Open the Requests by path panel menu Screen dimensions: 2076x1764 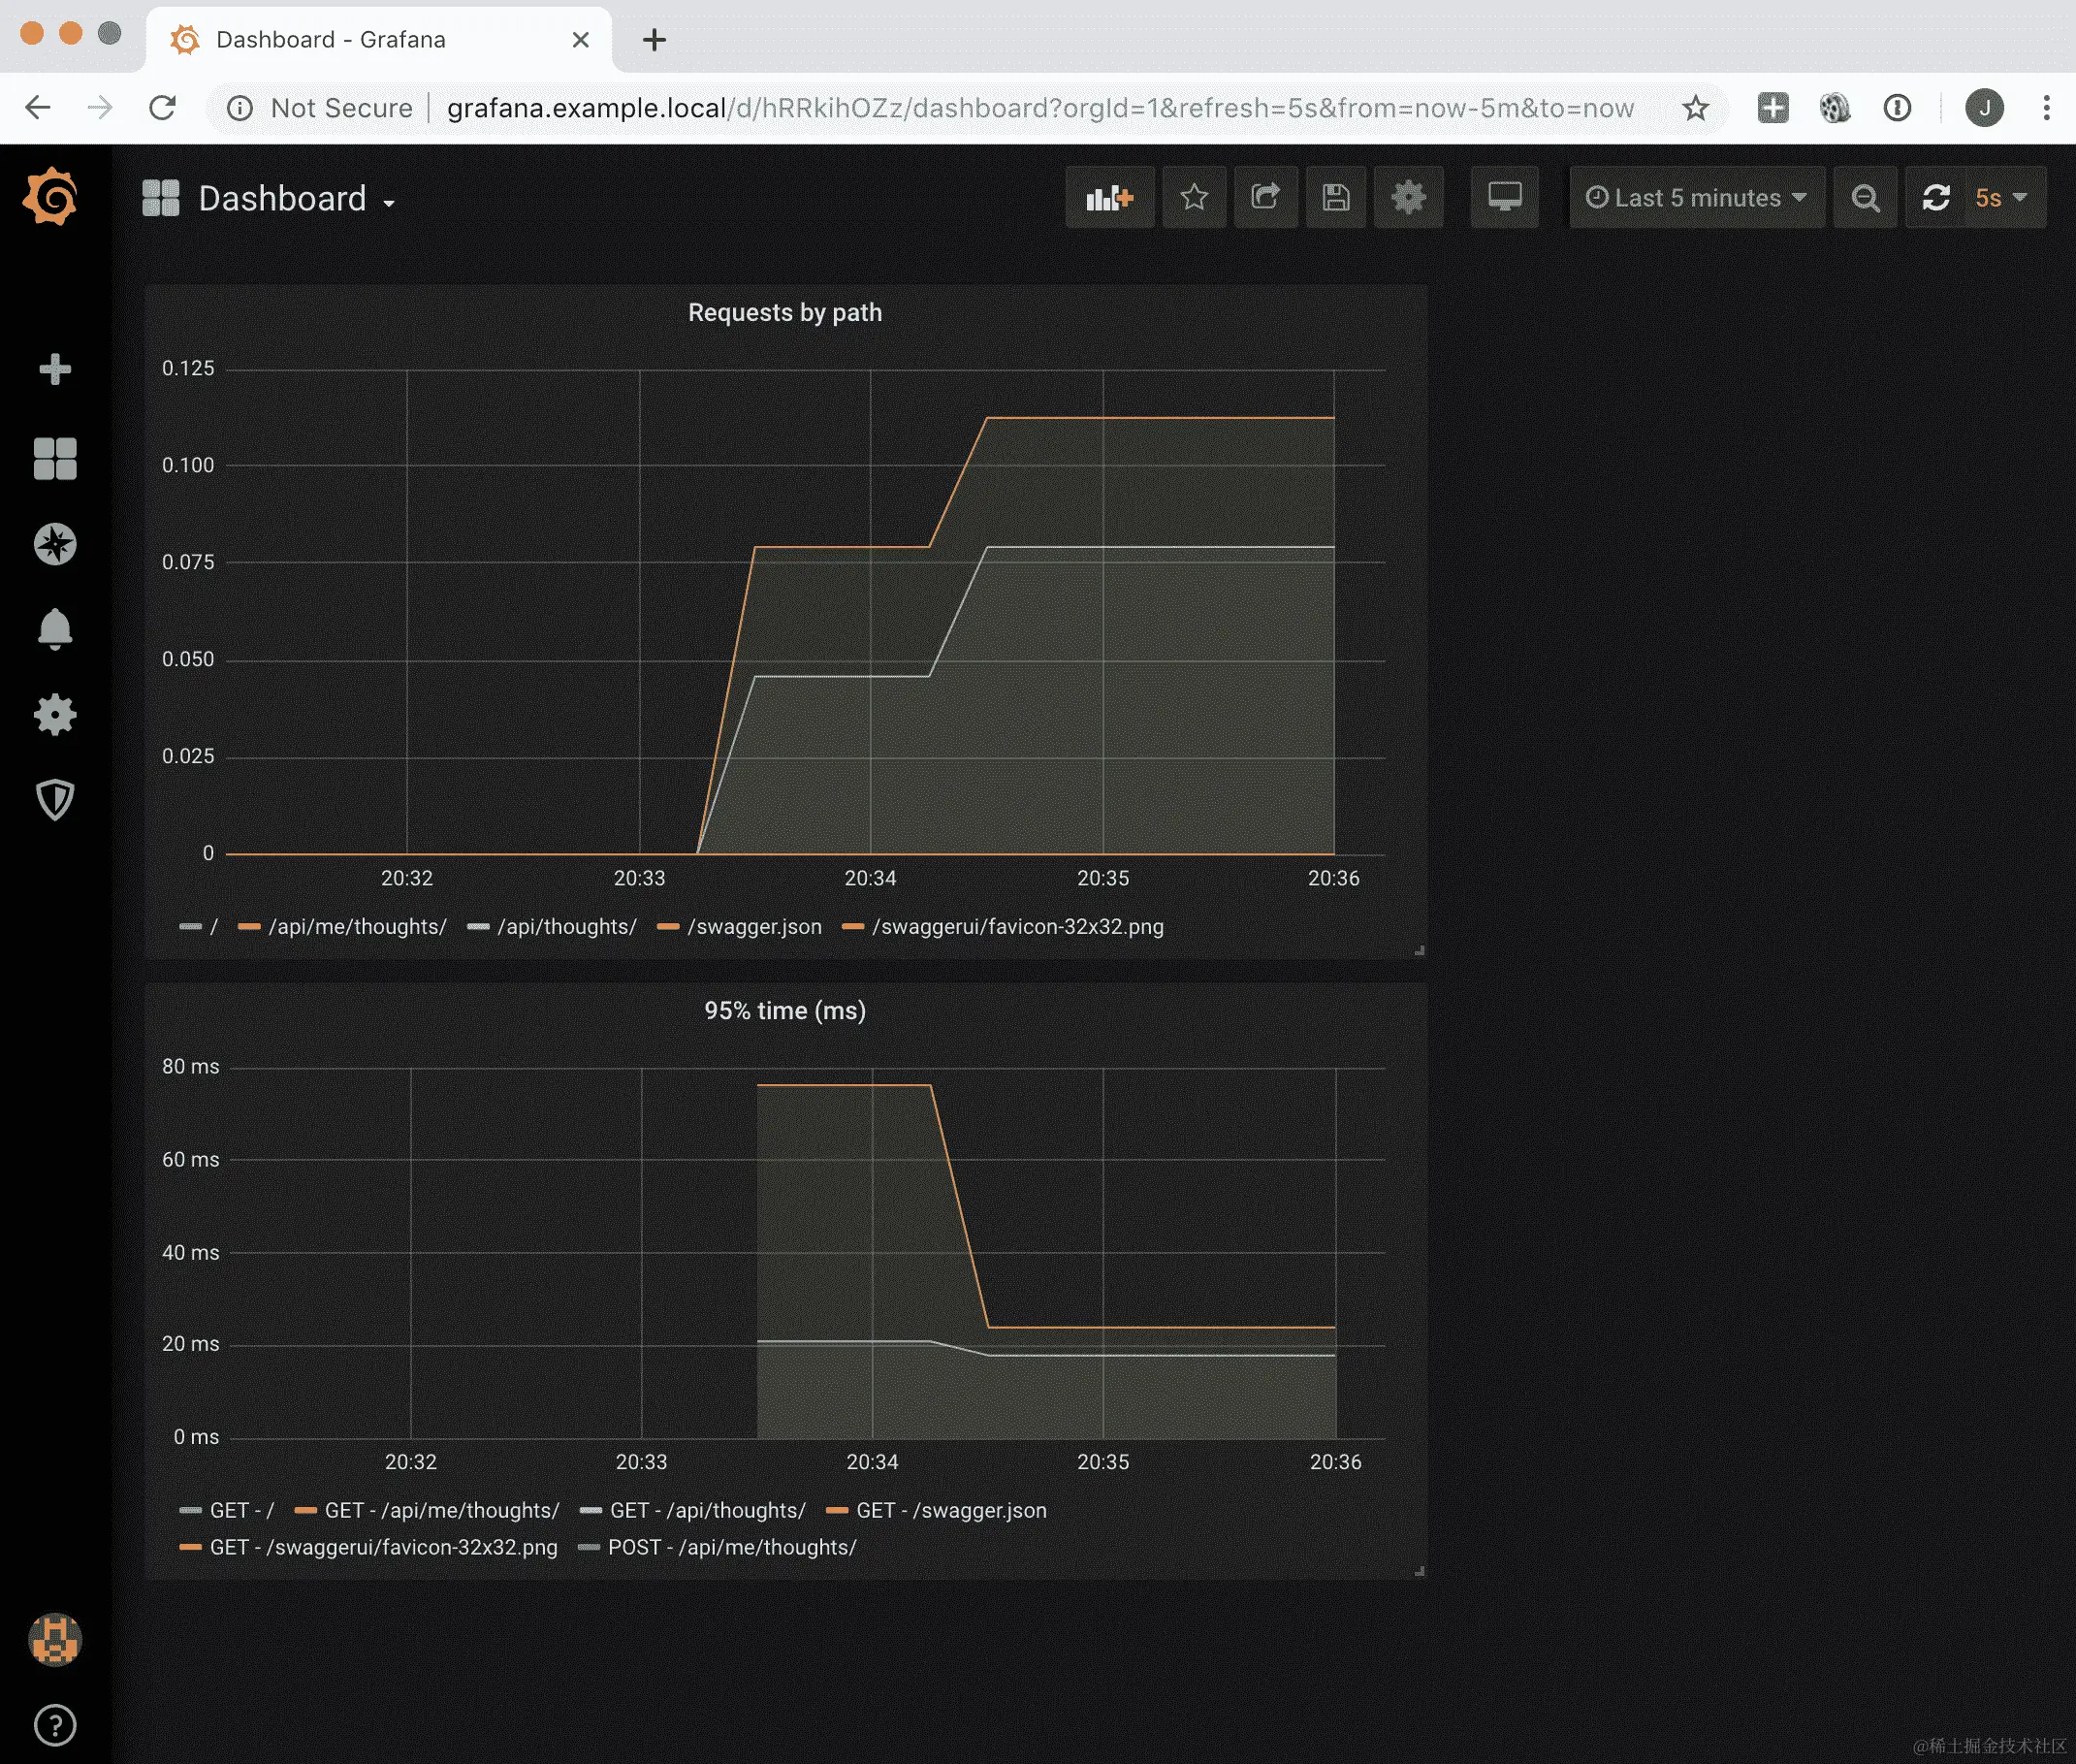pos(785,313)
